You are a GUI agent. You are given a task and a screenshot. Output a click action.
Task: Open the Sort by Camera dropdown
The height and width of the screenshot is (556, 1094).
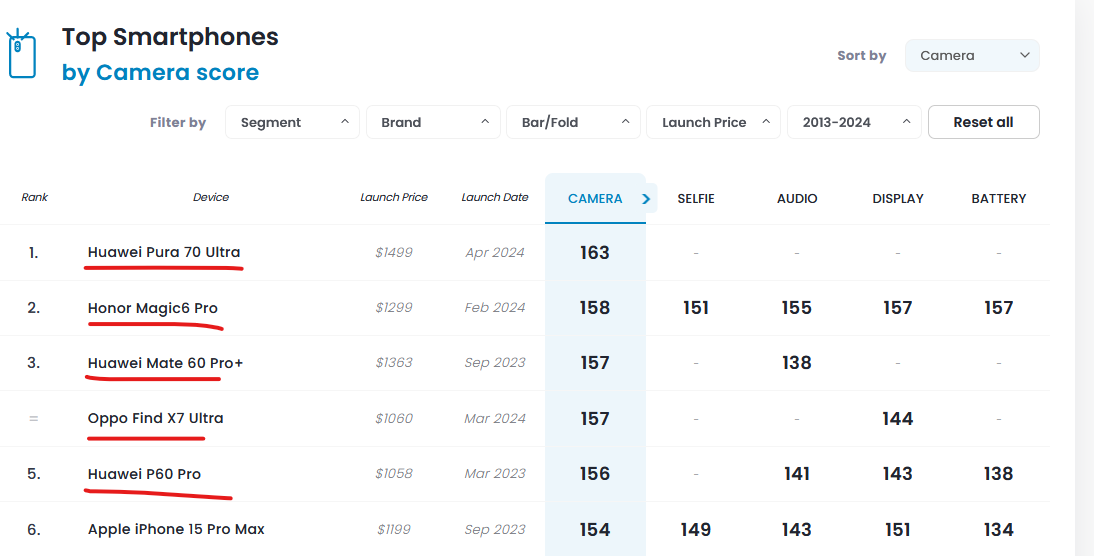(x=972, y=56)
